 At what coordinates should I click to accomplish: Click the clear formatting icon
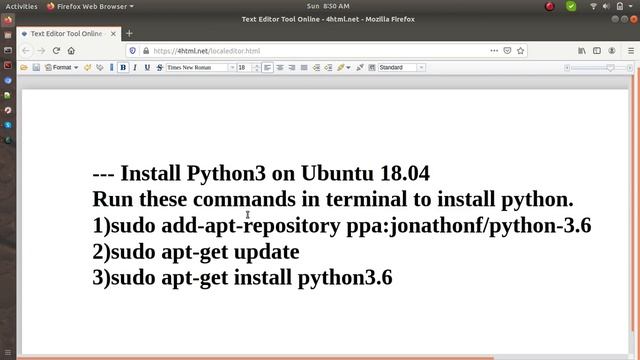pos(360,67)
